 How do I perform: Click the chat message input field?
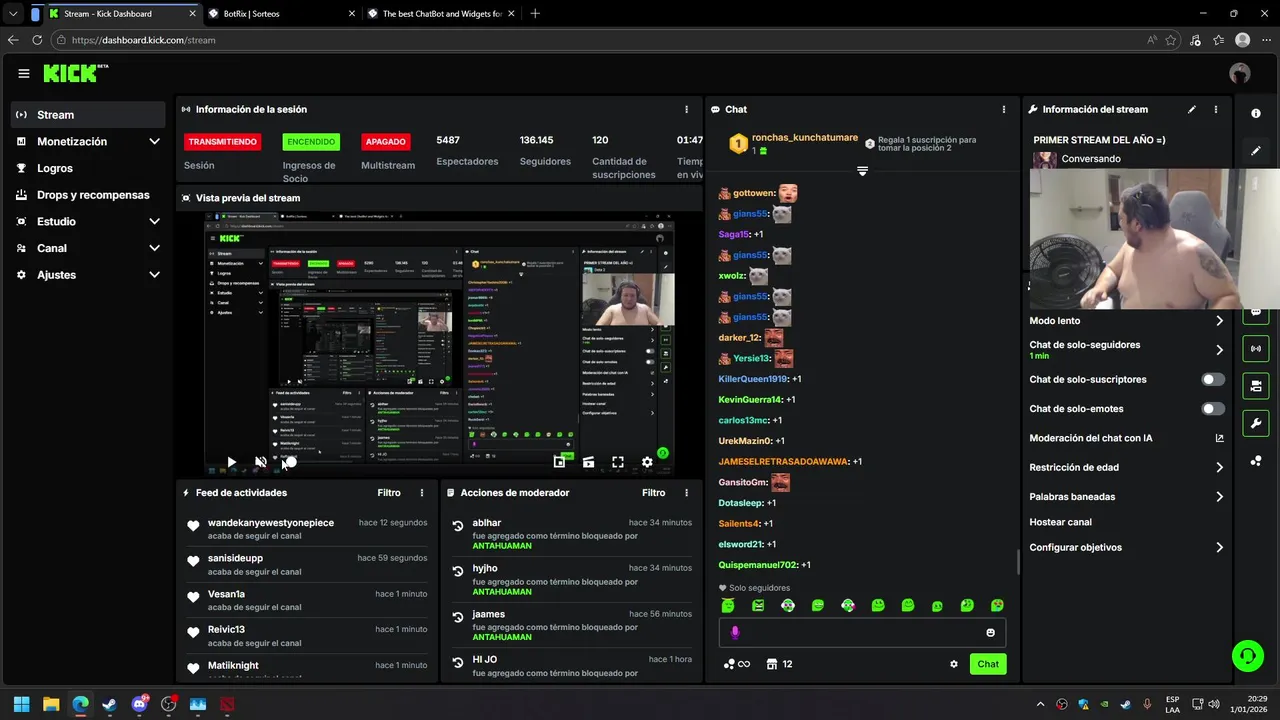pos(862,632)
